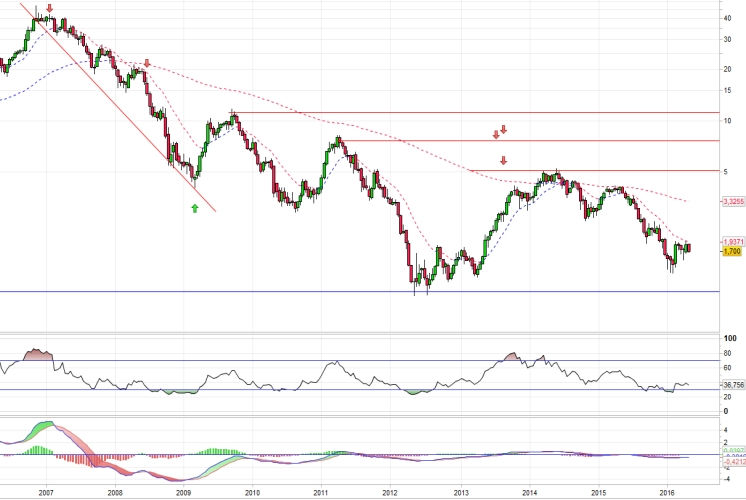This screenshot has width=746, height=500.
Task: Click the 1,9371 price label on the axis
Action: click(x=731, y=242)
